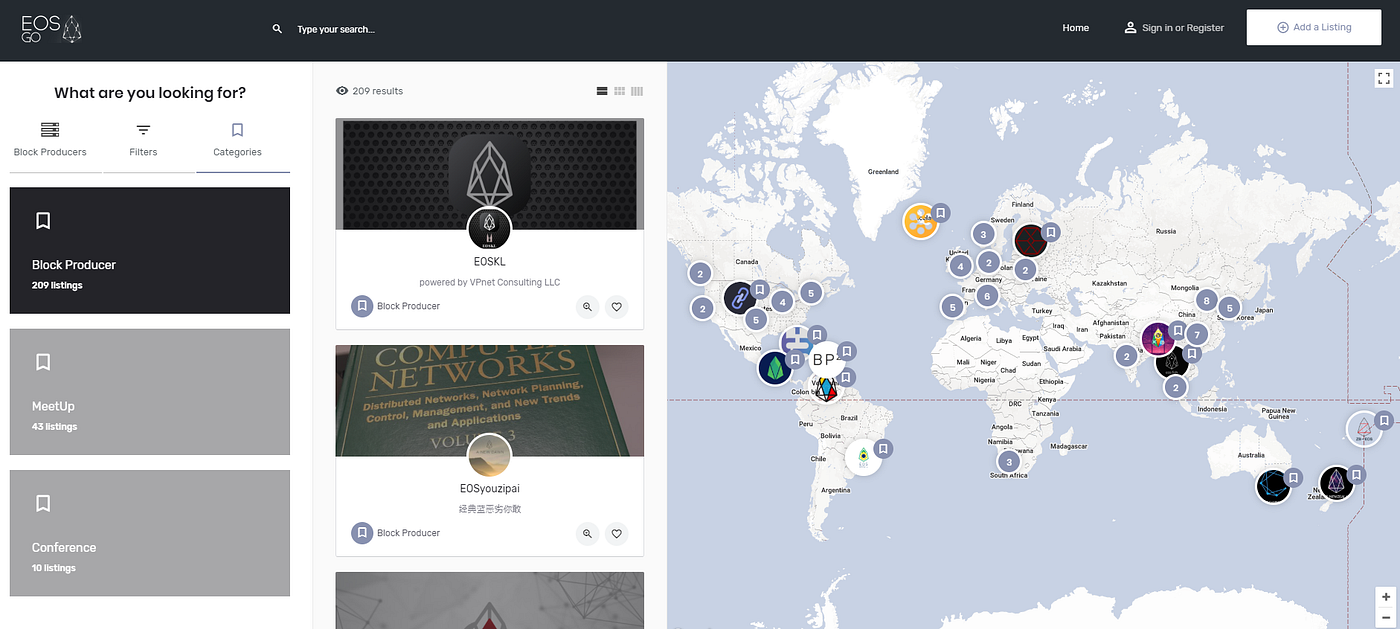Expand the cluster of 4 near United Kingdom
This screenshot has width=1400, height=629.
click(x=960, y=266)
